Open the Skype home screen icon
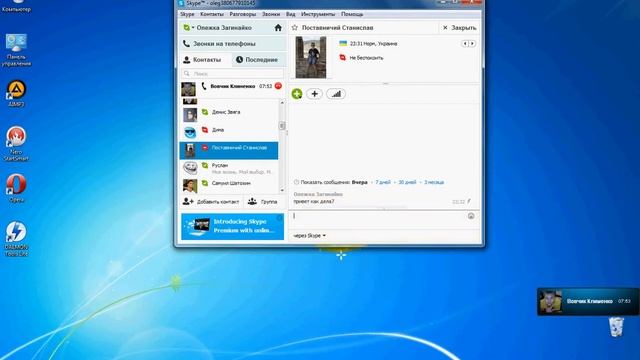The height and width of the screenshot is (360, 640). point(278,28)
